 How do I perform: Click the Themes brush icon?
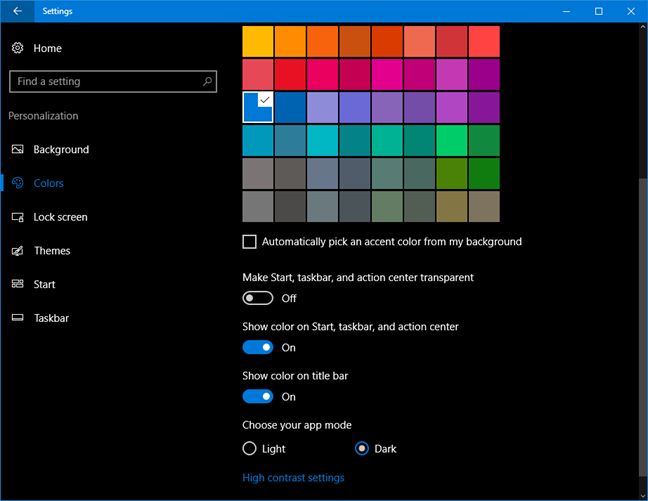pyautogui.click(x=17, y=250)
